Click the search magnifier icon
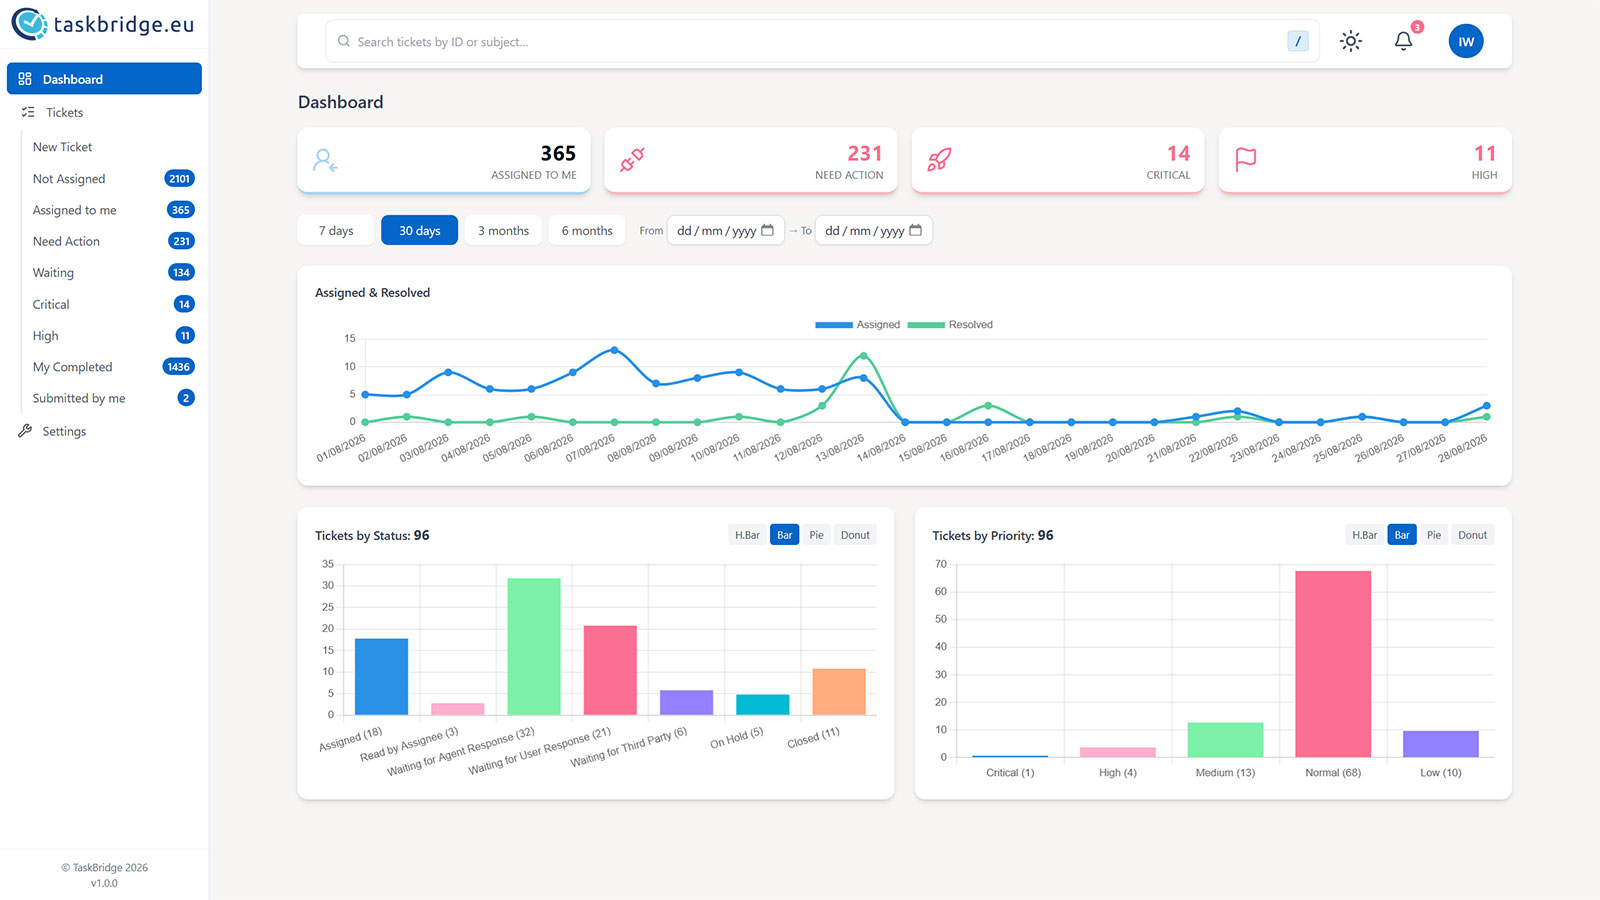The width and height of the screenshot is (1600, 900). (x=344, y=41)
